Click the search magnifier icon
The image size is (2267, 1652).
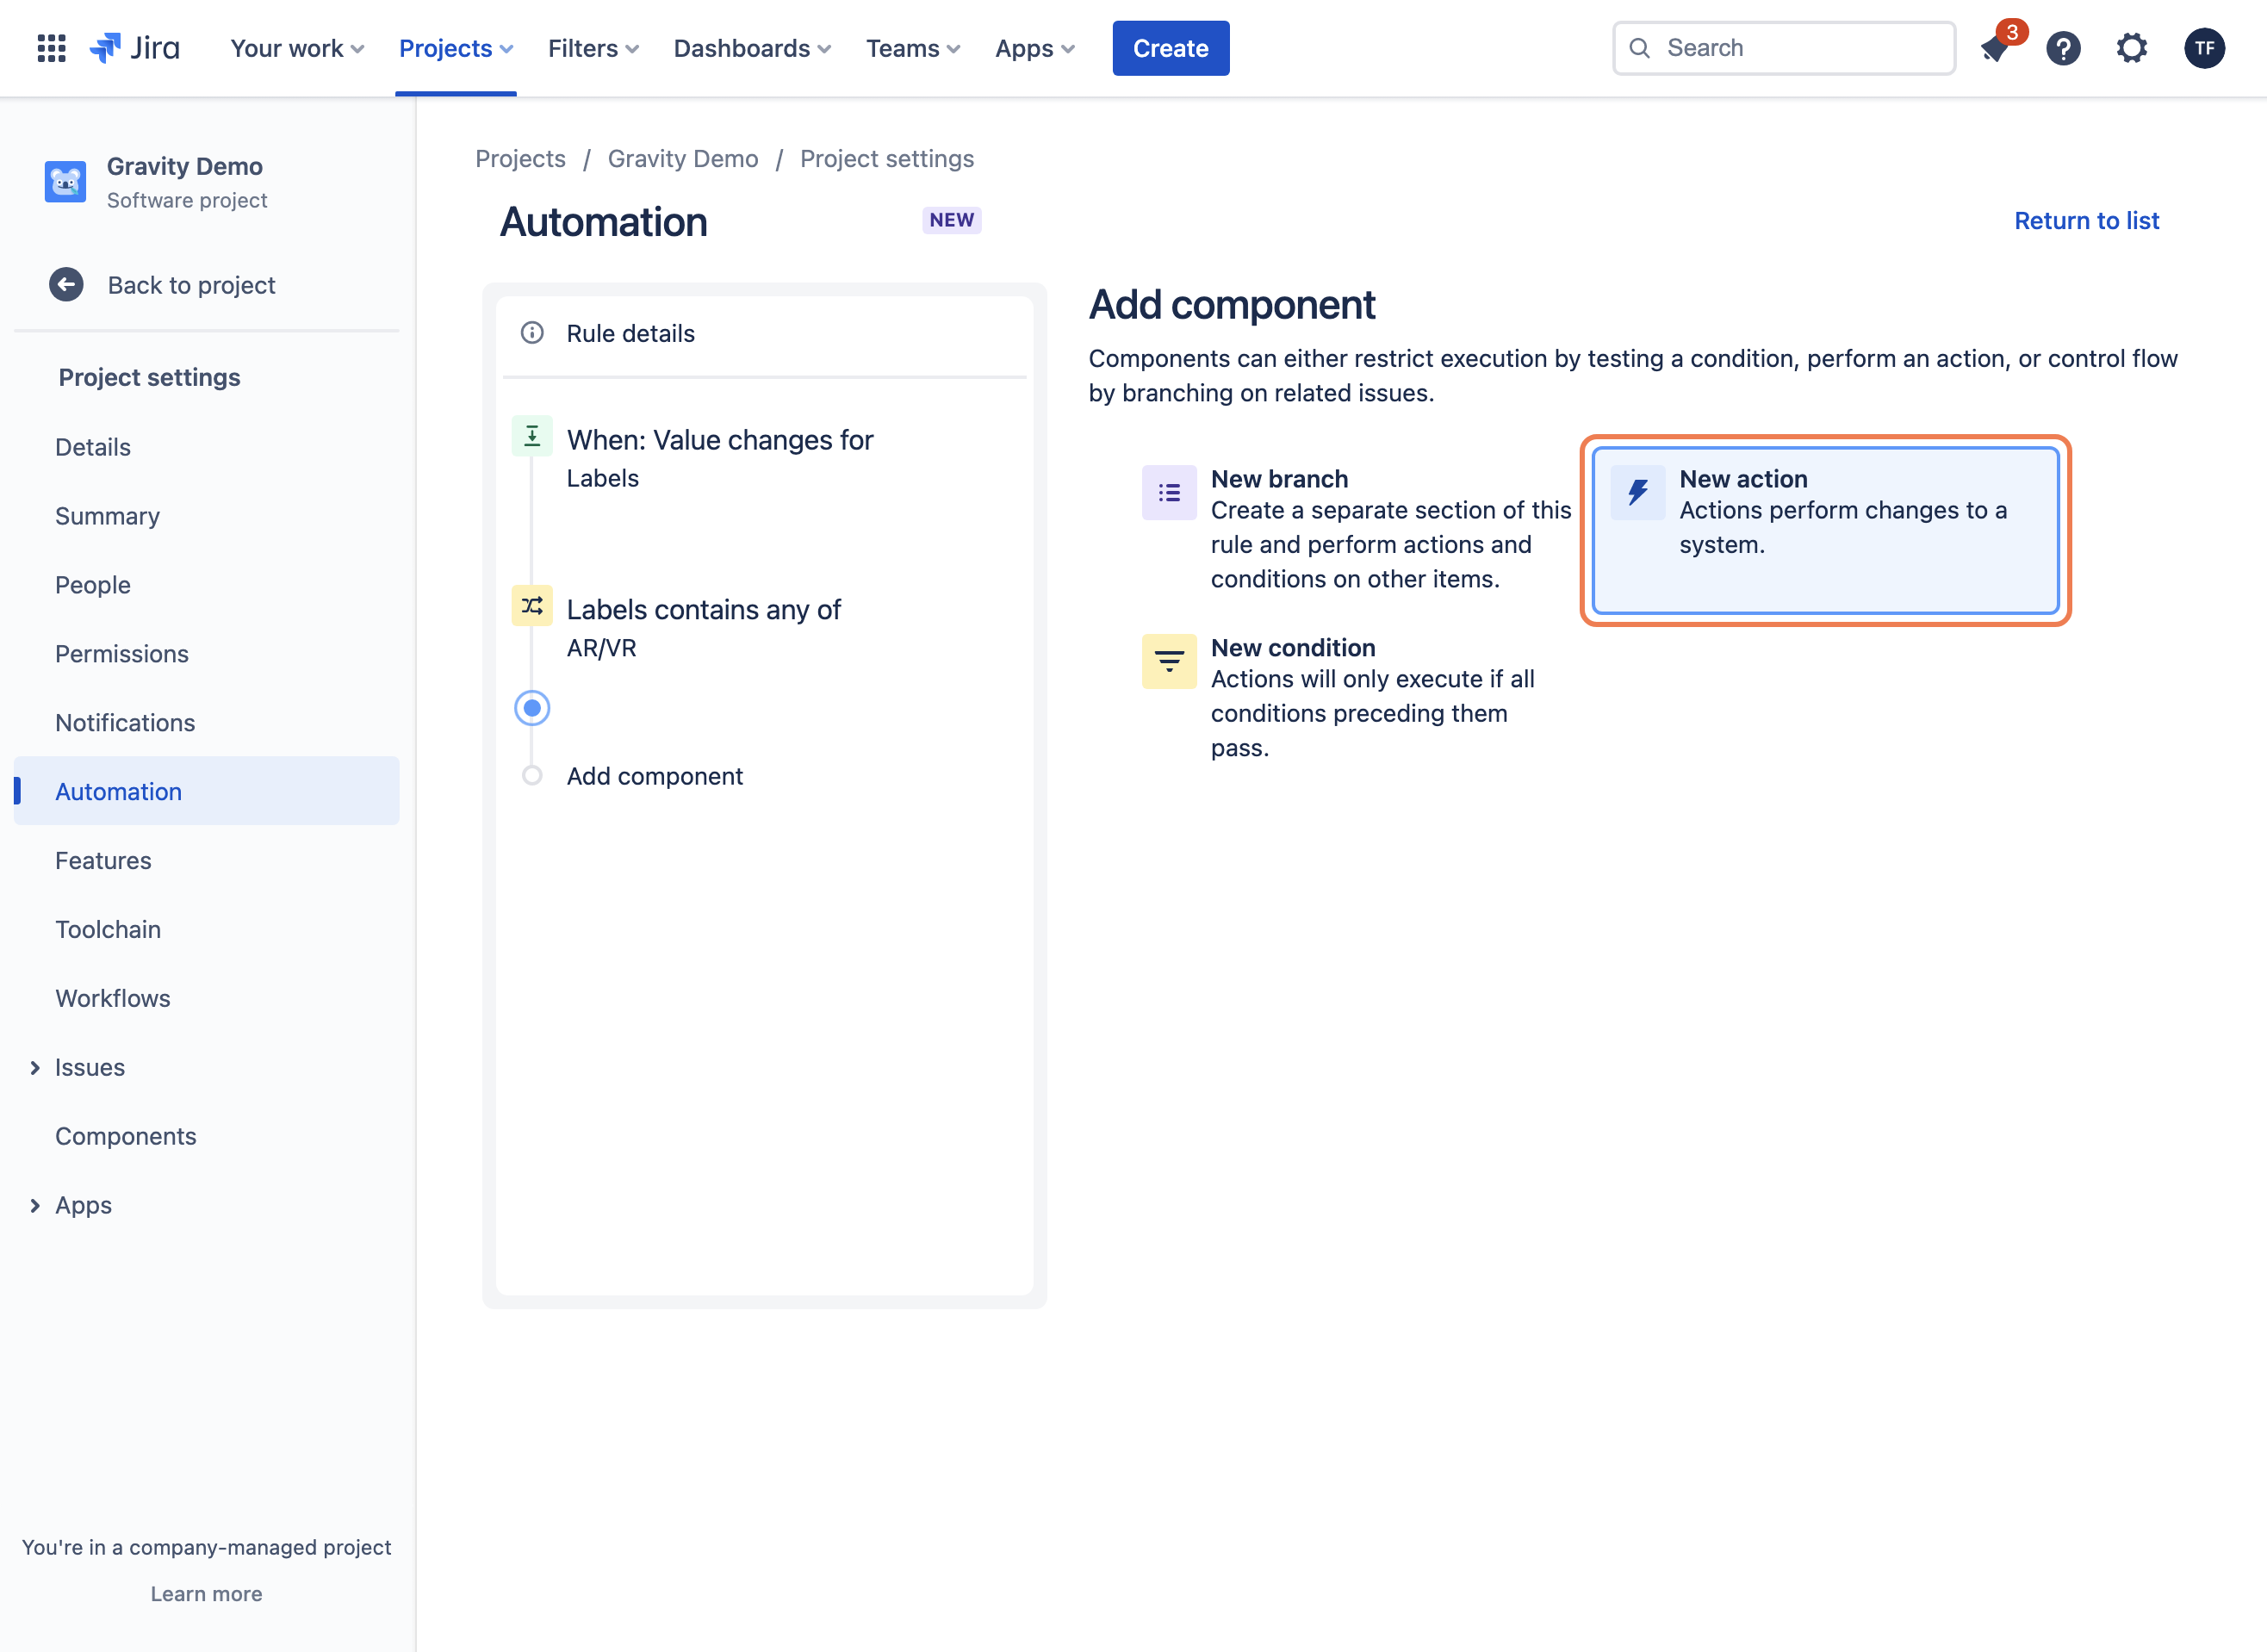1639,48
